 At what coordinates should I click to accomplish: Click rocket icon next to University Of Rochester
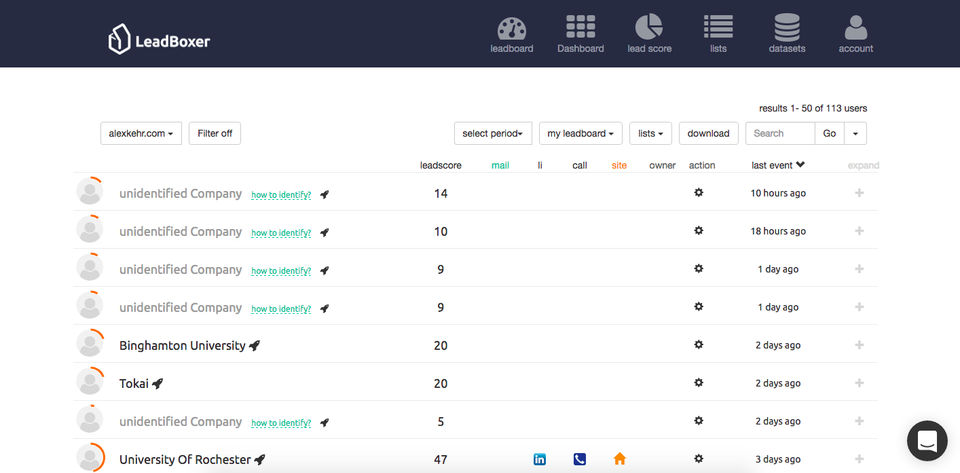click(260, 460)
